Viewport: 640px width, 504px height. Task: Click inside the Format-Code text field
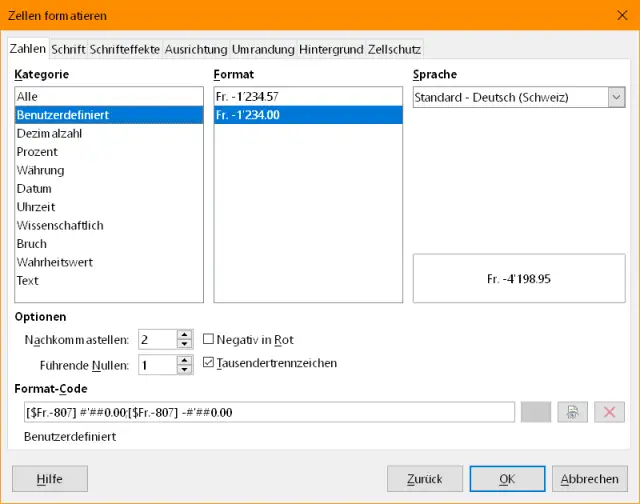[x=268, y=412]
